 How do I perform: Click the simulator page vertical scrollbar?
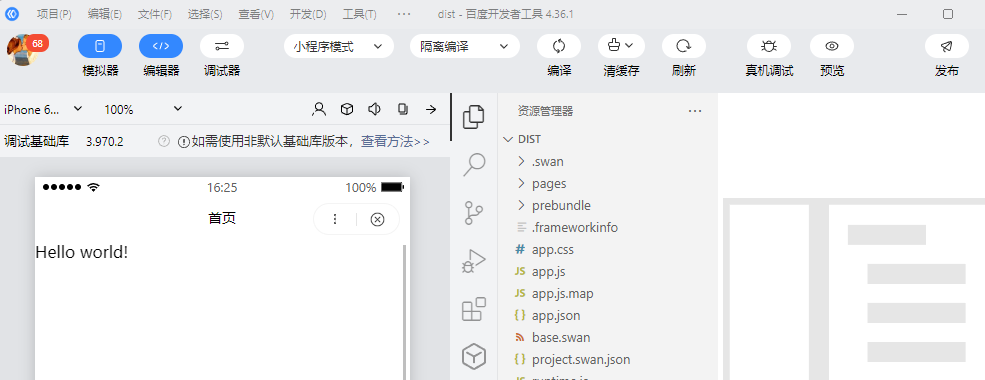(x=405, y=312)
